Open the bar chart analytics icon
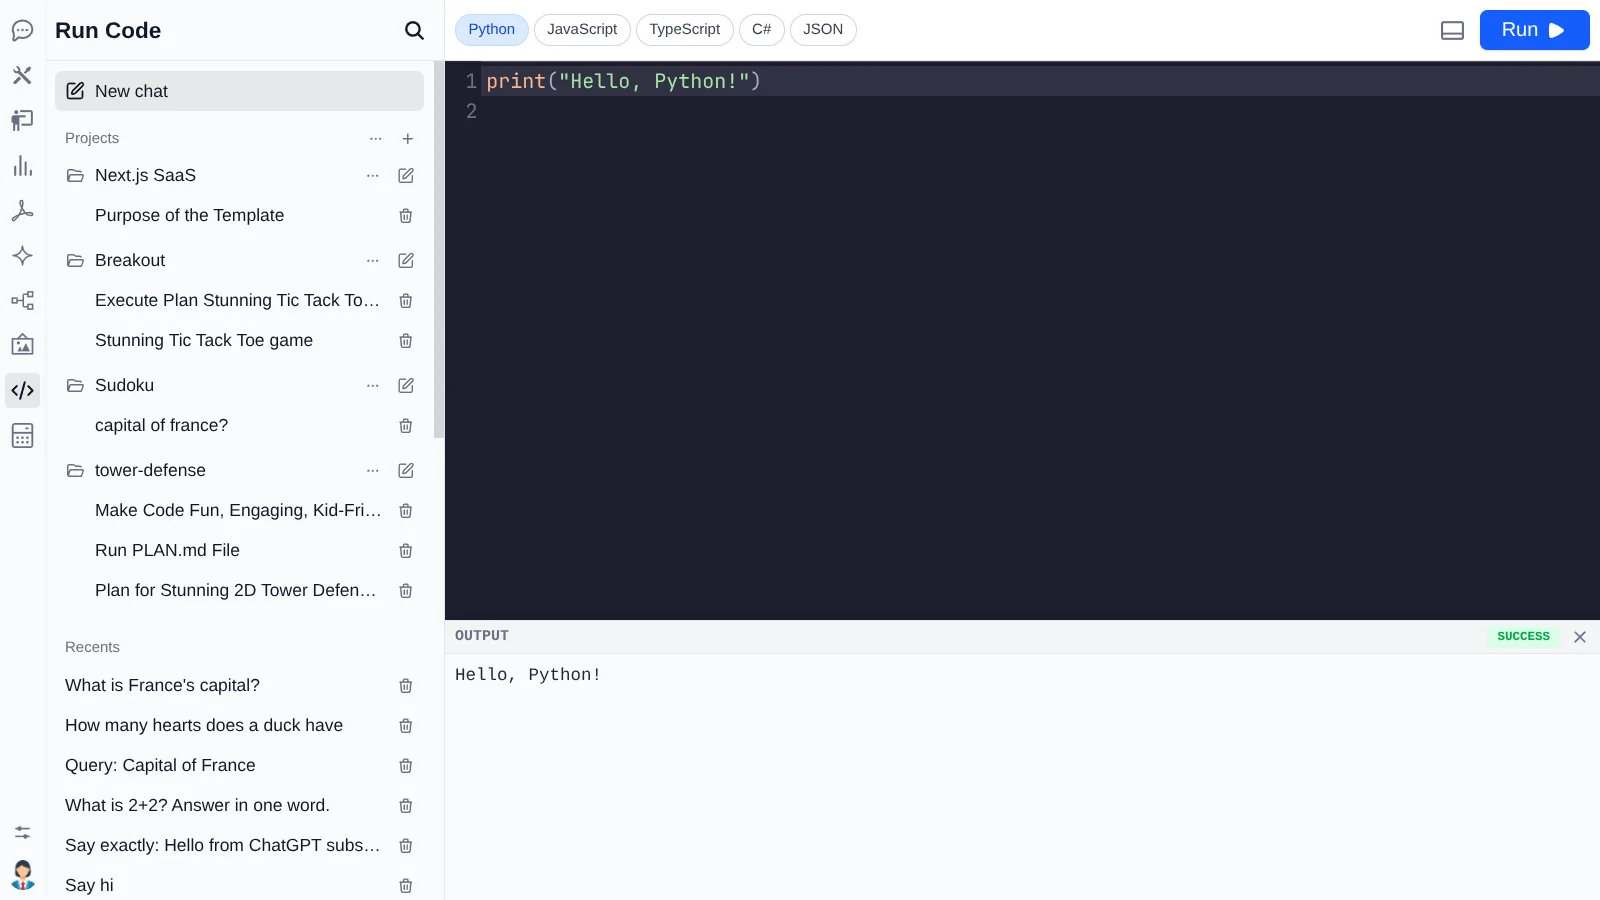The image size is (1600, 900). 22,166
